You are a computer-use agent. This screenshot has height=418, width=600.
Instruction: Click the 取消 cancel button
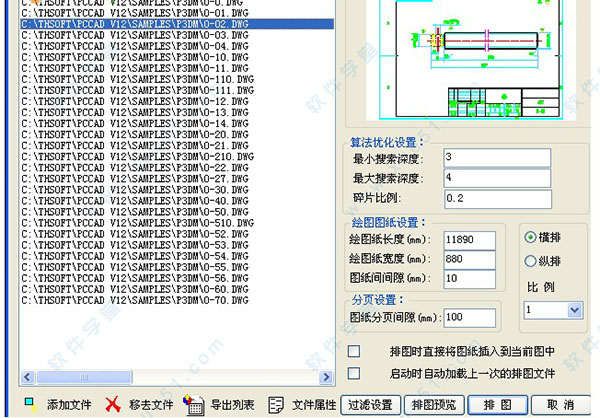point(561,404)
